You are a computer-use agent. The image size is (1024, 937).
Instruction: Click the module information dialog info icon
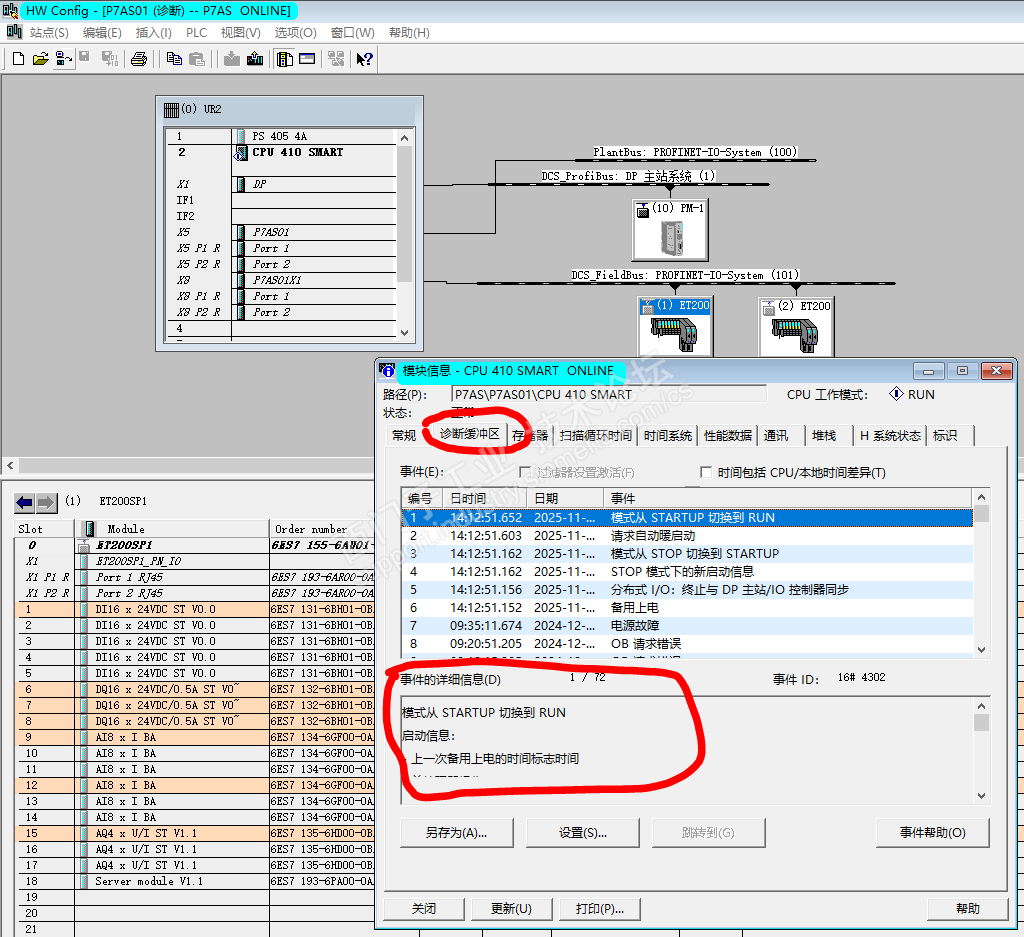388,371
